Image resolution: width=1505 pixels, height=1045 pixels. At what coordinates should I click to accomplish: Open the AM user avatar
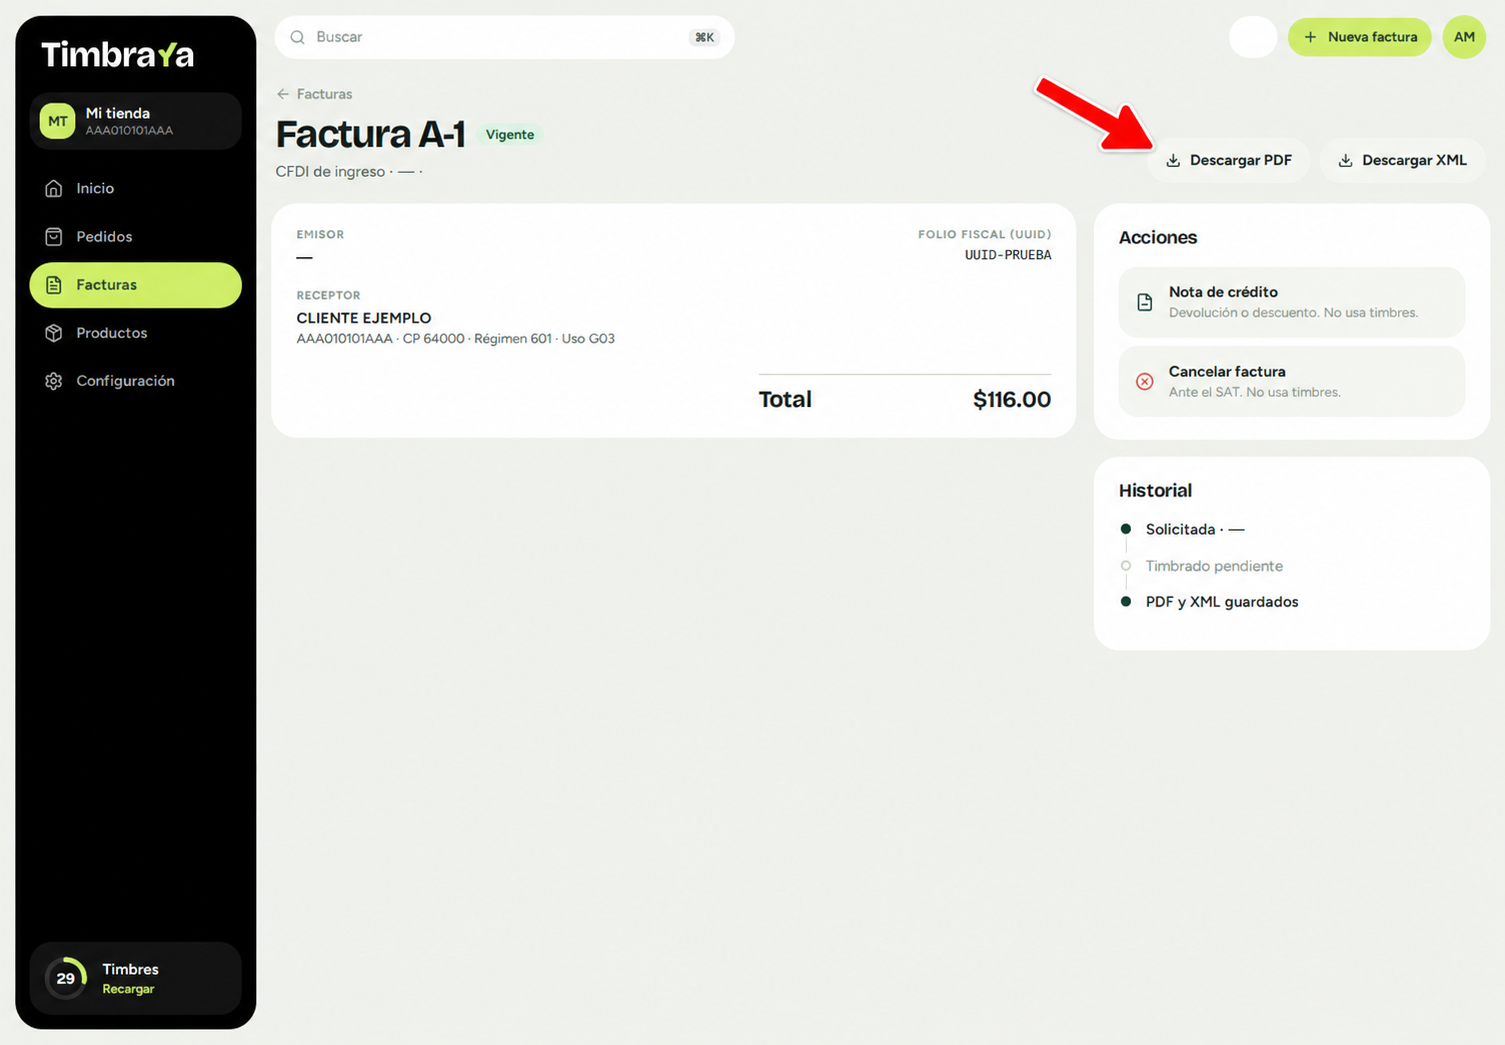coord(1464,37)
